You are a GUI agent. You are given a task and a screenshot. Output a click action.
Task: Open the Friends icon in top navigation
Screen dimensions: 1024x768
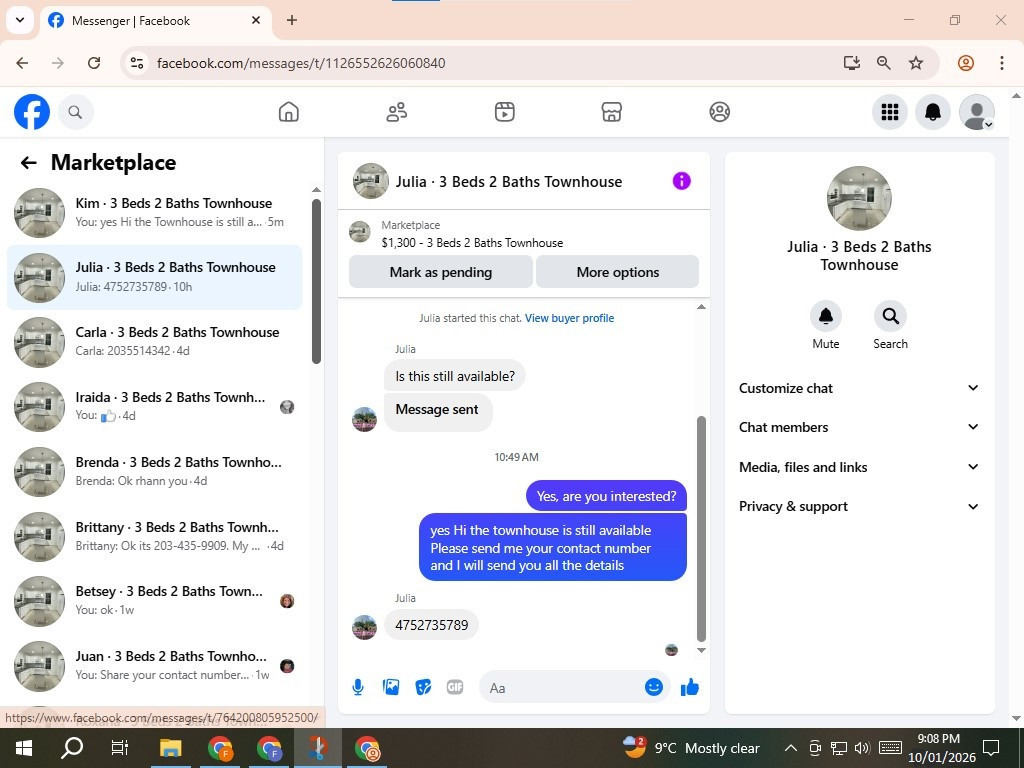click(396, 112)
